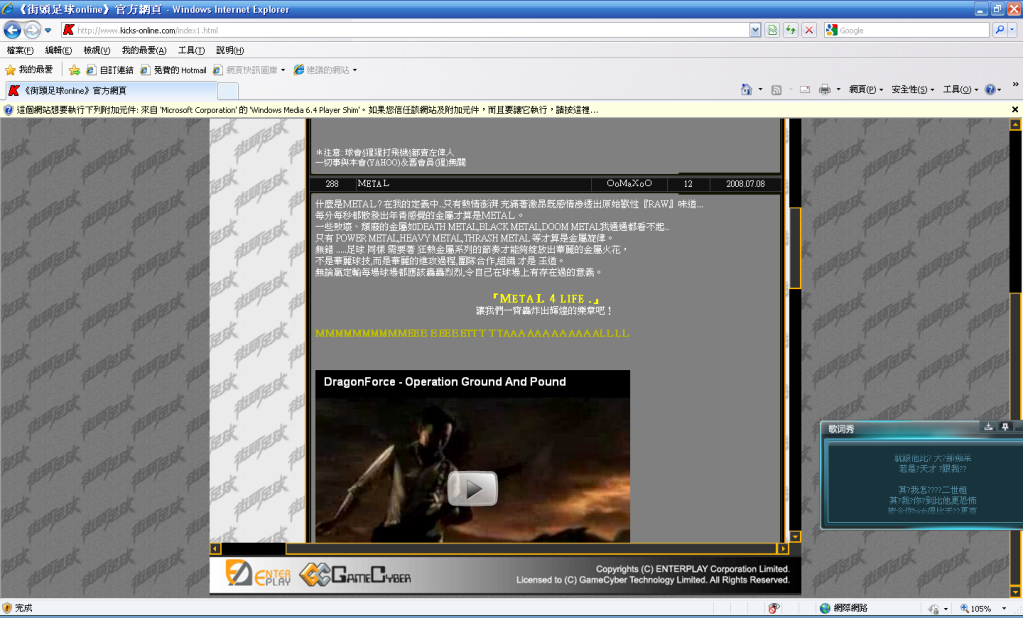Click the Google search input field
This screenshot has width=1023, height=618.
tap(912, 30)
